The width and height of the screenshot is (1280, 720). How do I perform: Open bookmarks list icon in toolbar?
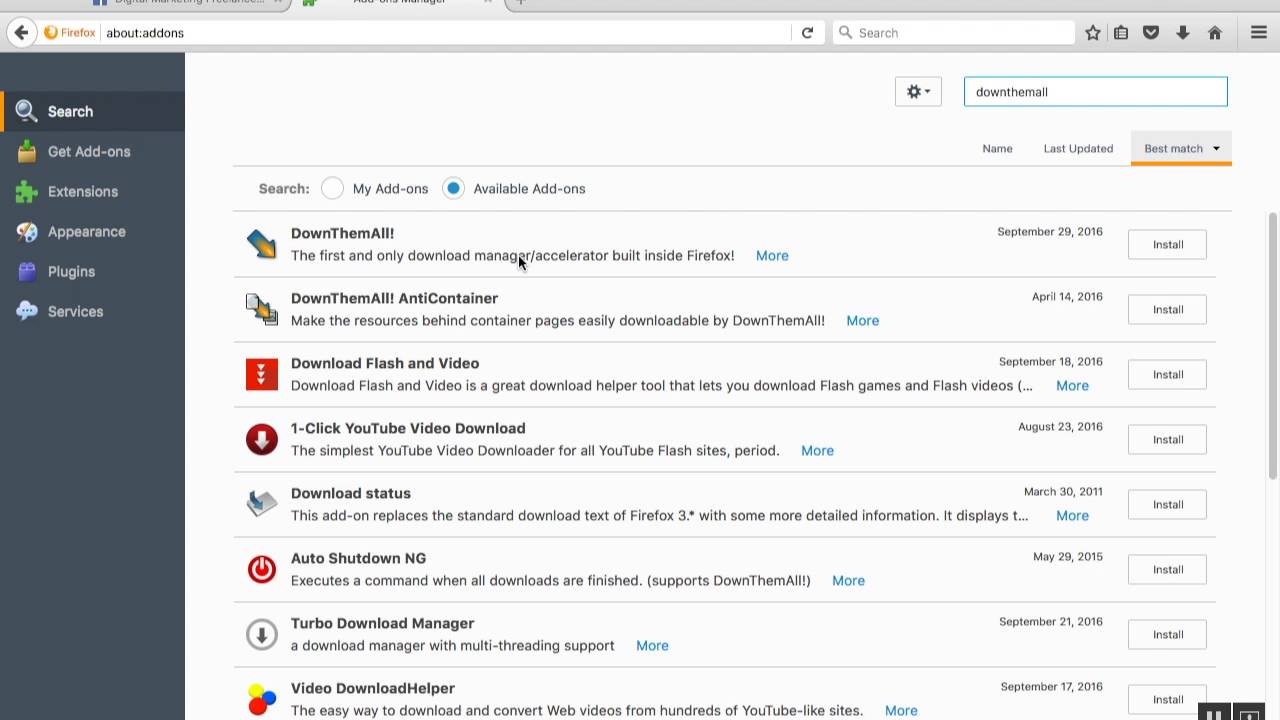(1121, 33)
